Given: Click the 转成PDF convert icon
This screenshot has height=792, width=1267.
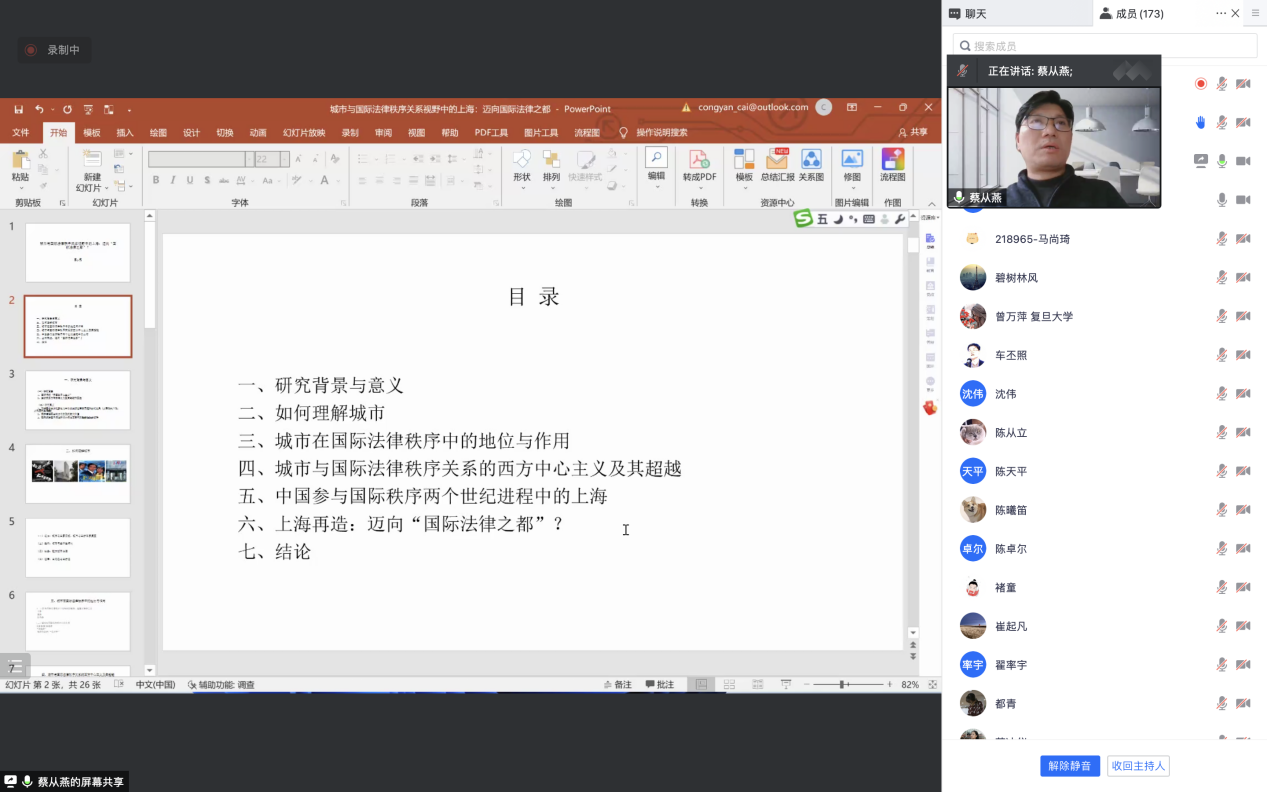Looking at the screenshot, I should point(699,160).
